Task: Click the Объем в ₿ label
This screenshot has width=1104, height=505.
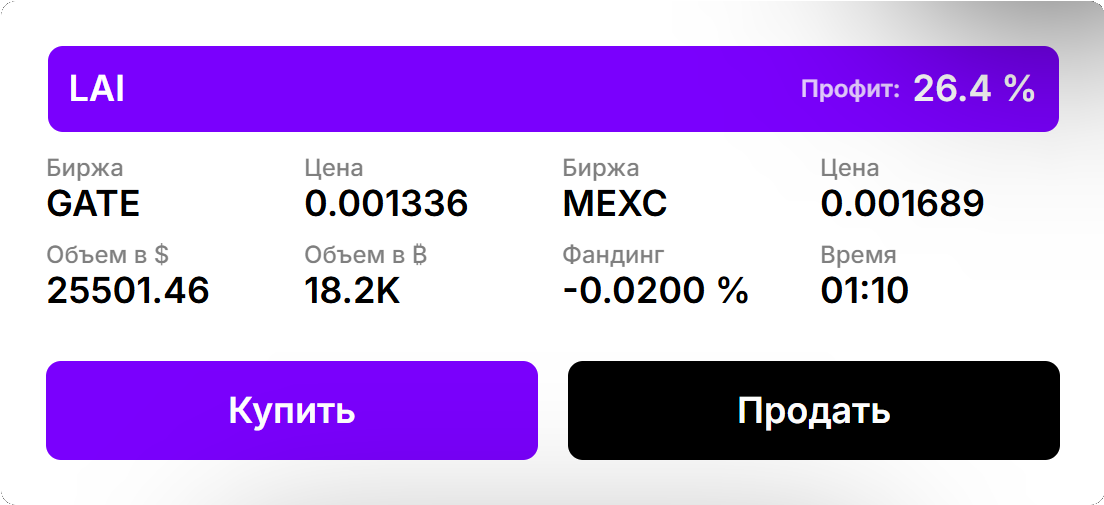Action: click(366, 254)
